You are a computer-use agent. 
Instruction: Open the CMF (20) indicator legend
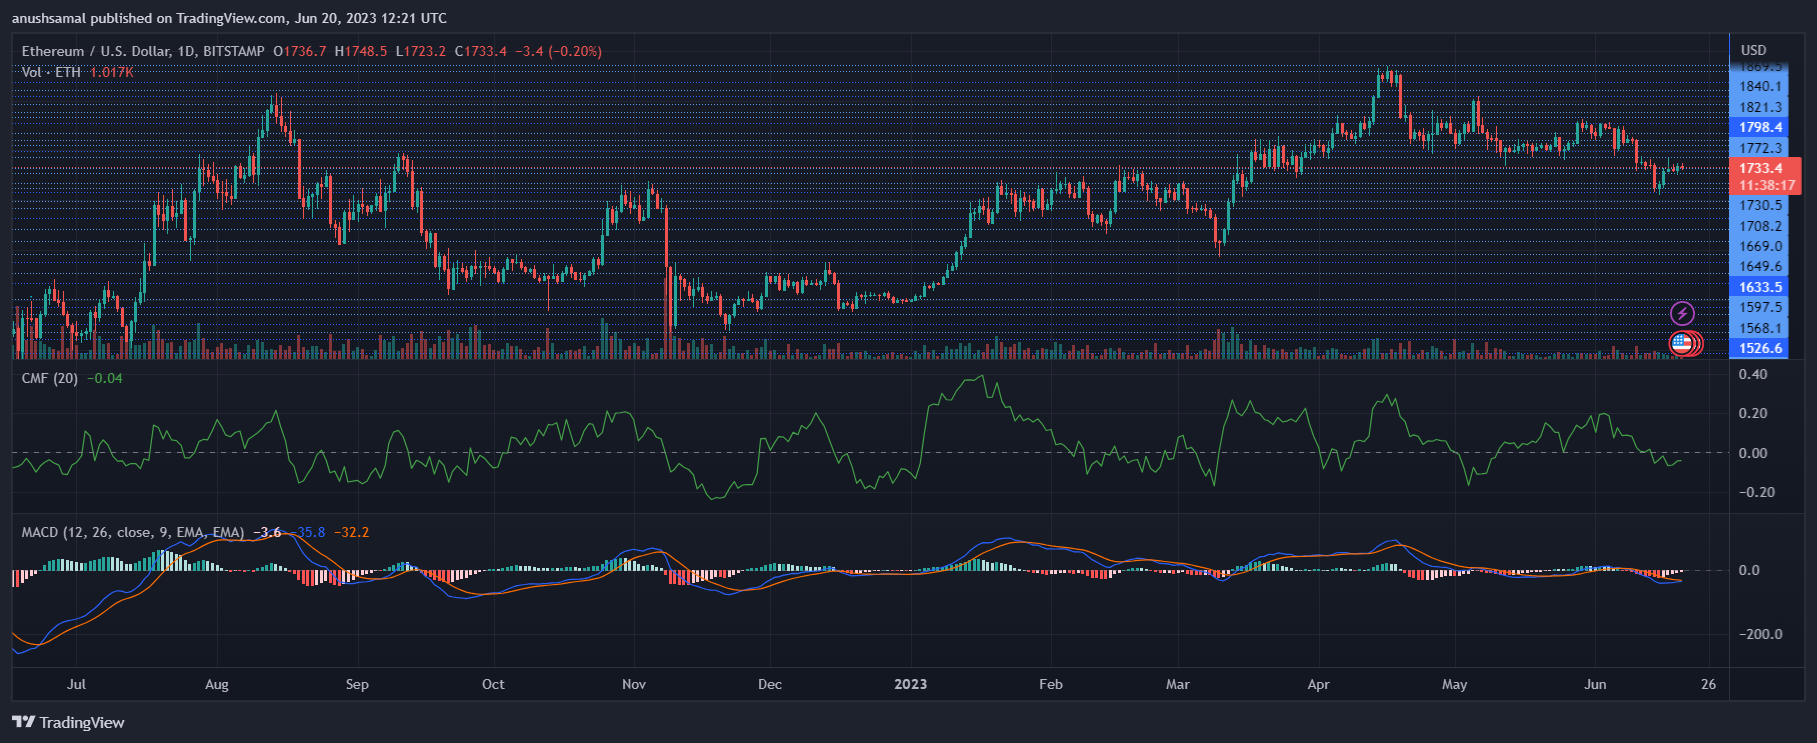[x=50, y=378]
